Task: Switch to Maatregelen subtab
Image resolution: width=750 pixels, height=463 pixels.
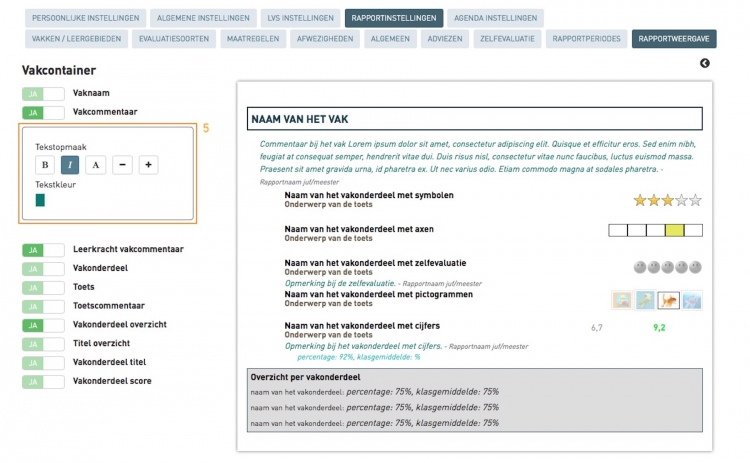Action: tap(253, 39)
